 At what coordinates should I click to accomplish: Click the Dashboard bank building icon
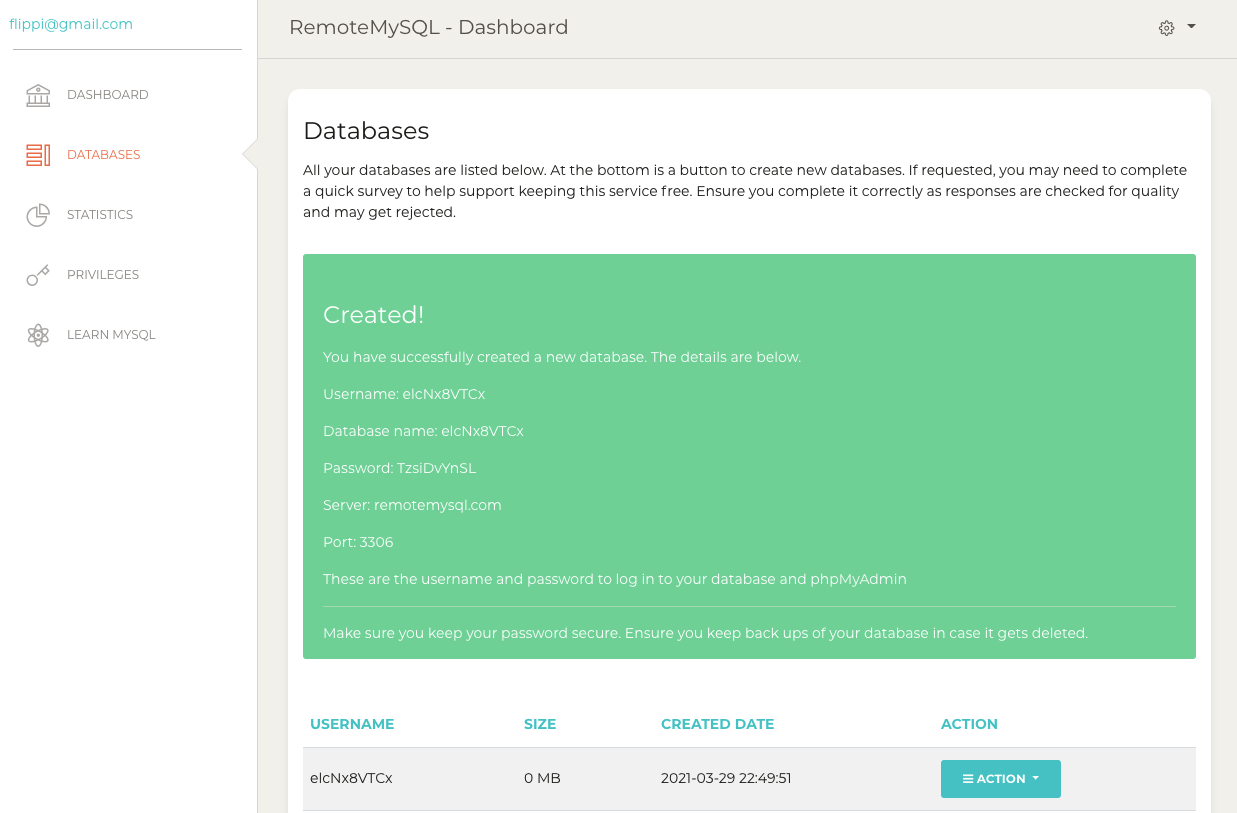[38, 95]
